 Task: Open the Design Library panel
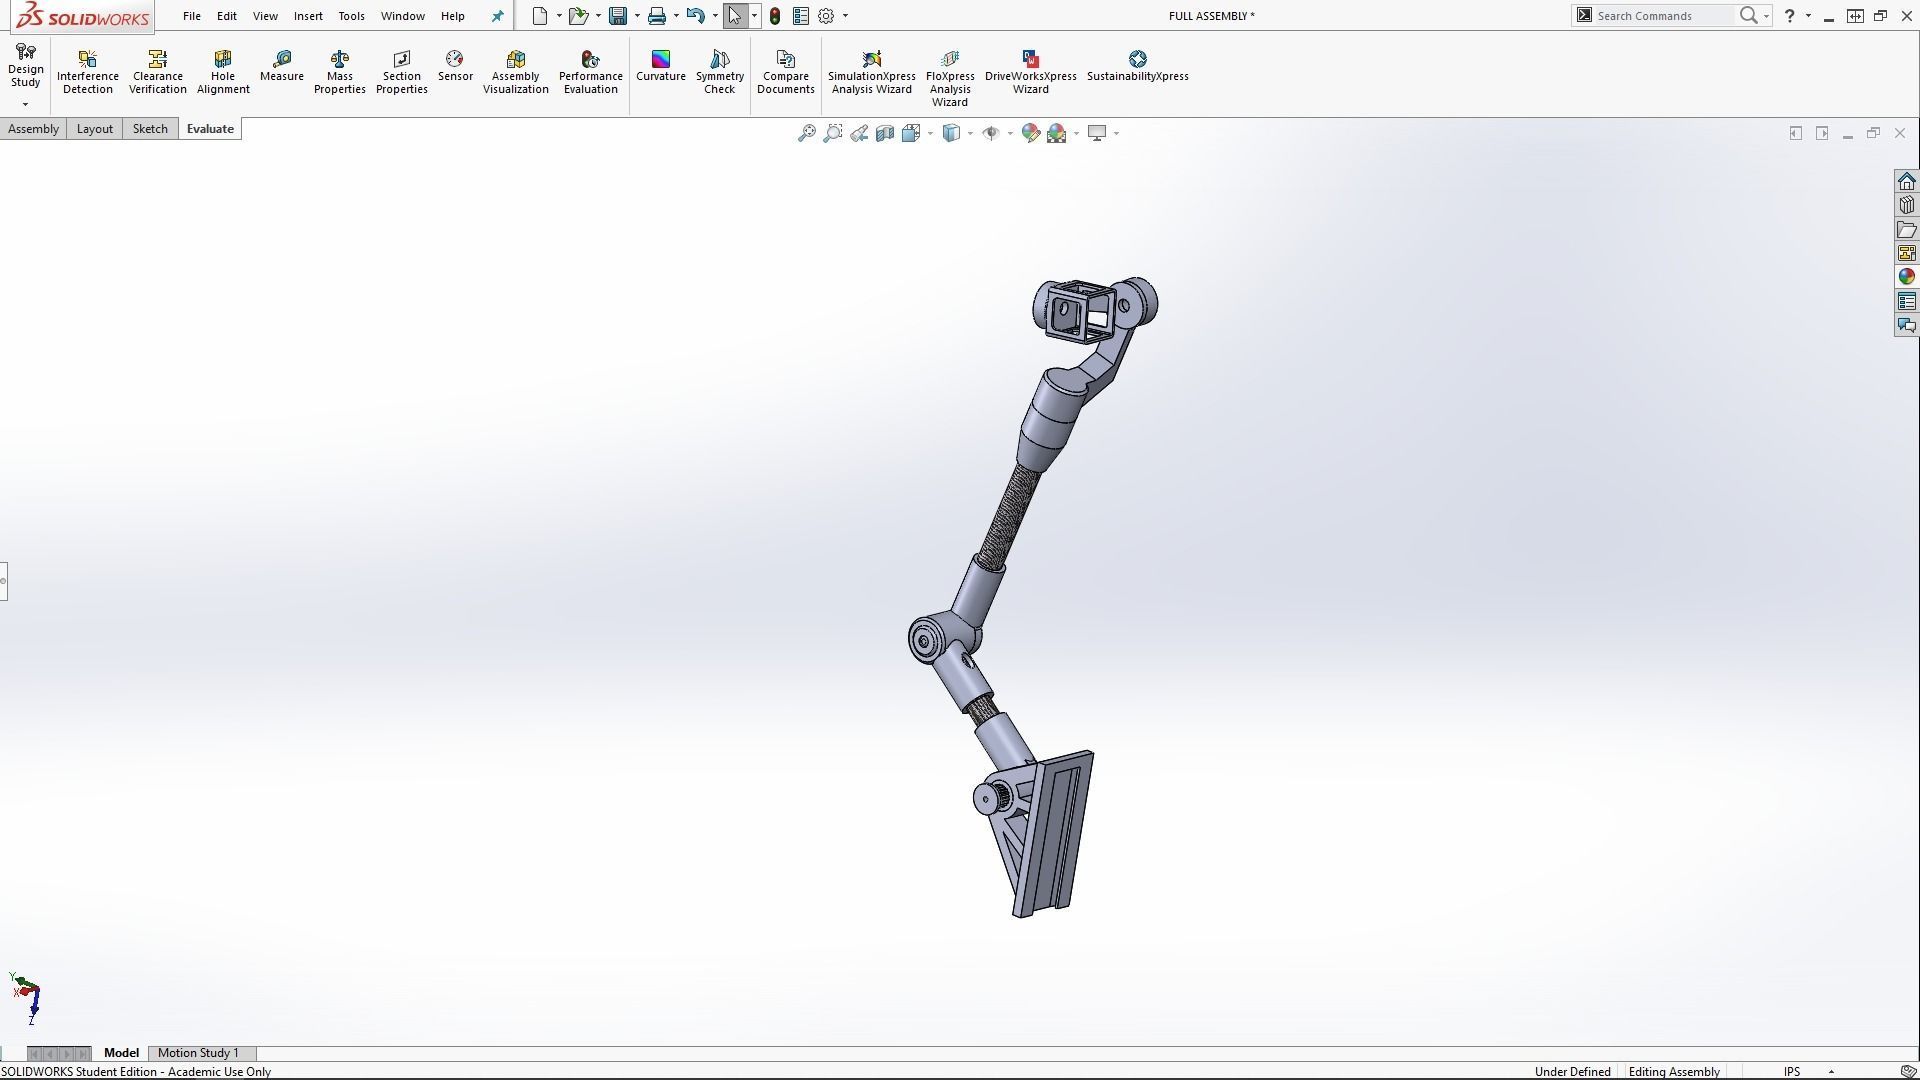(1907, 205)
